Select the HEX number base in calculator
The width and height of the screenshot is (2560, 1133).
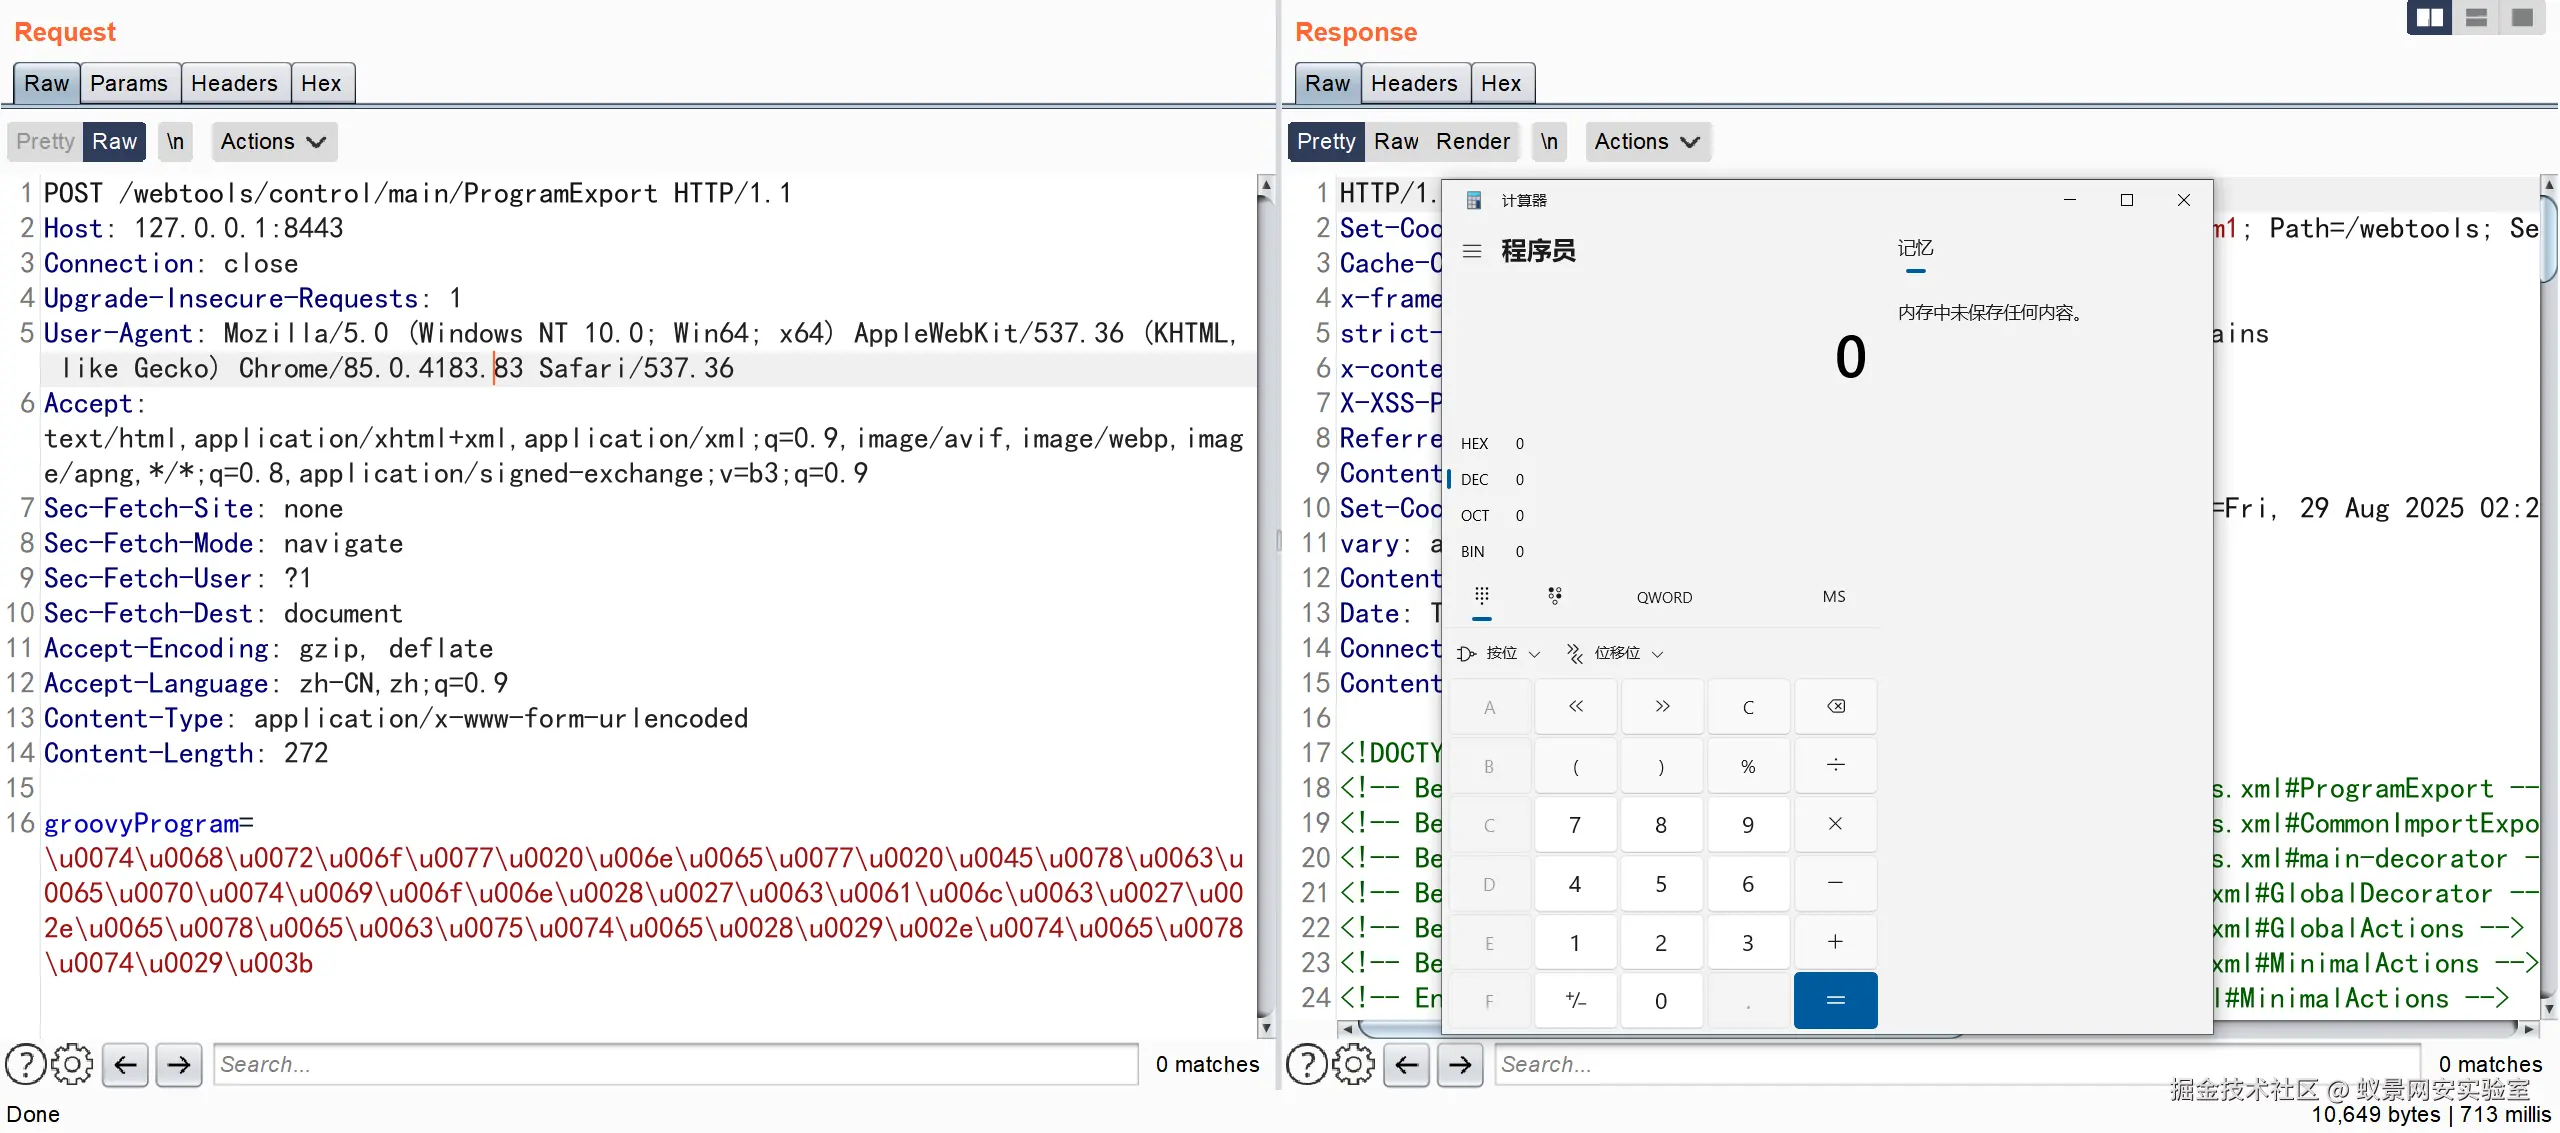(x=1474, y=443)
